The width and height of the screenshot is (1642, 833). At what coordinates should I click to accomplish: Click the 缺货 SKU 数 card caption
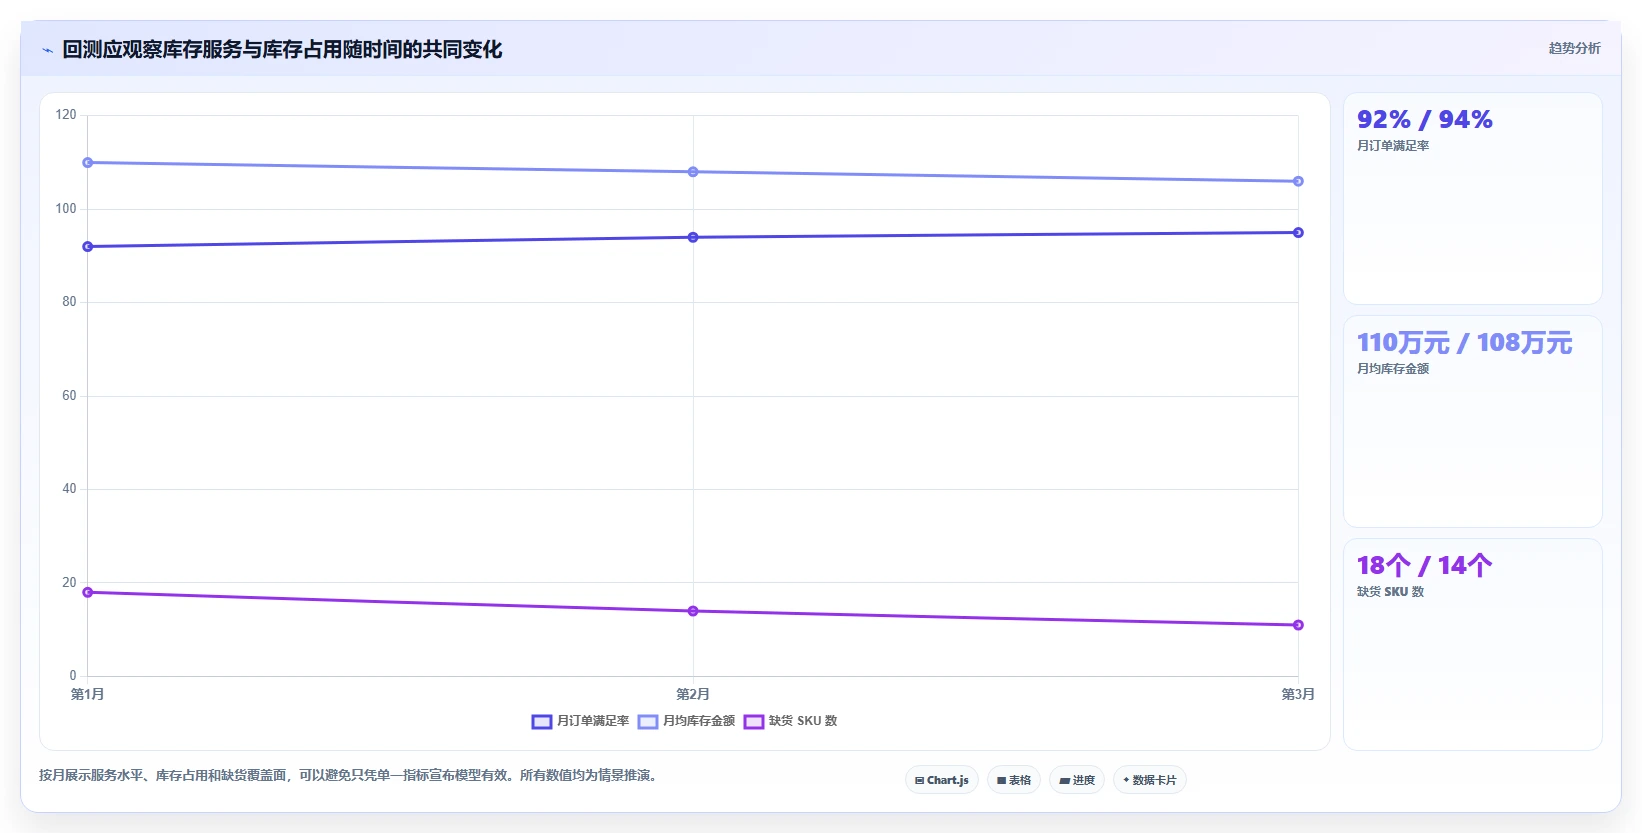click(1390, 592)
